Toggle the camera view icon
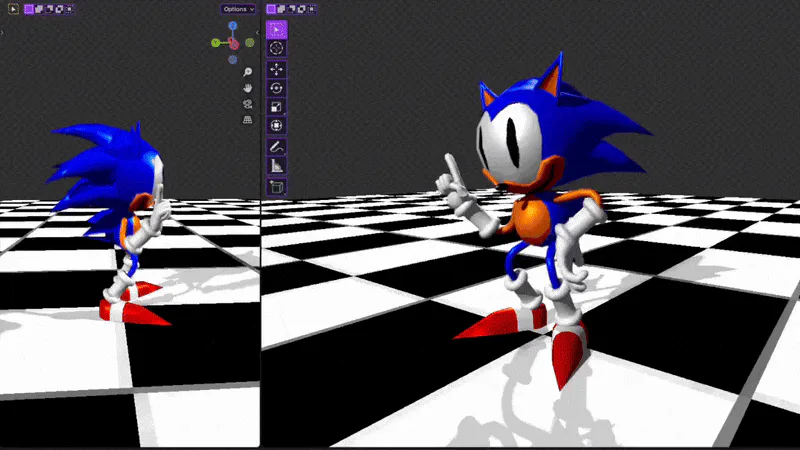The height and width of the screenshot is (450, 800). pyautogui.click(x=247, y=104)
